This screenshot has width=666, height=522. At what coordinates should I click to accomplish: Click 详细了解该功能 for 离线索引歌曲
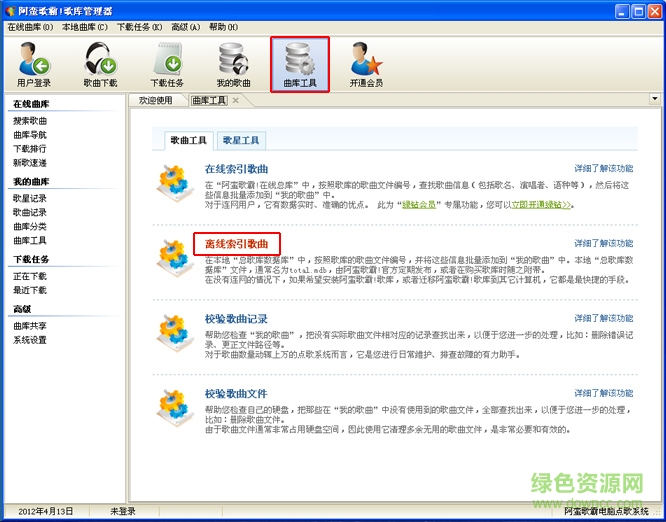tap(604, 243)
